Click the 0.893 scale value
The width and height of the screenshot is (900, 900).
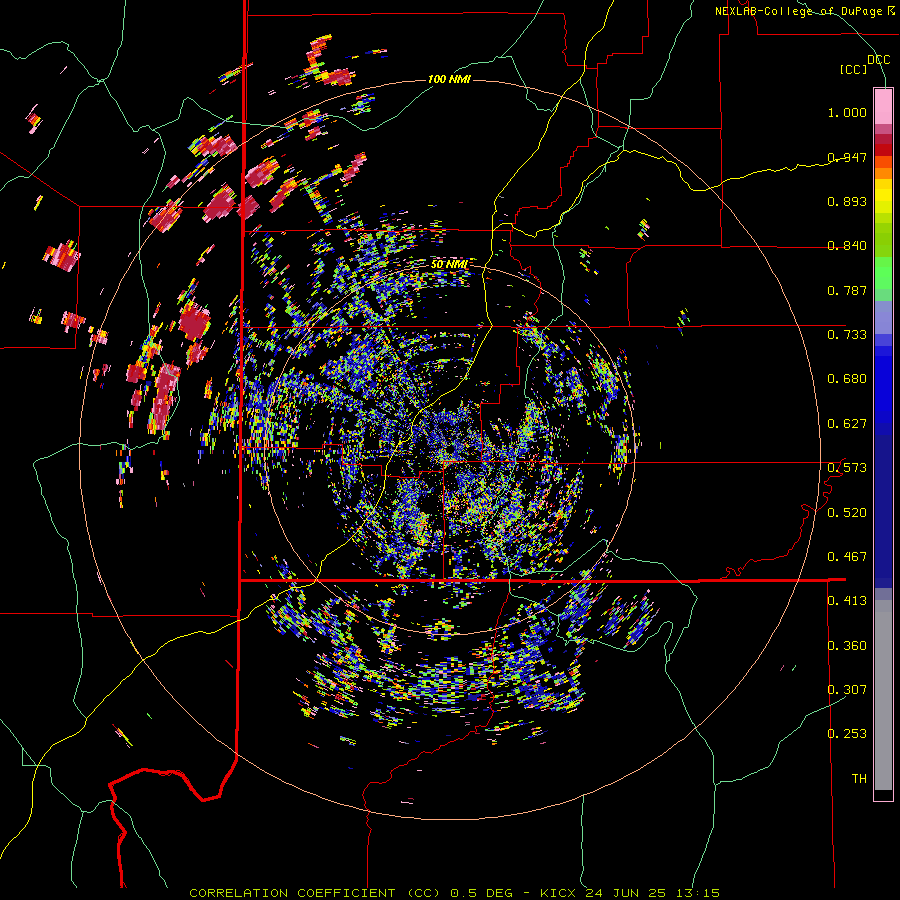(x=847, y=201)
